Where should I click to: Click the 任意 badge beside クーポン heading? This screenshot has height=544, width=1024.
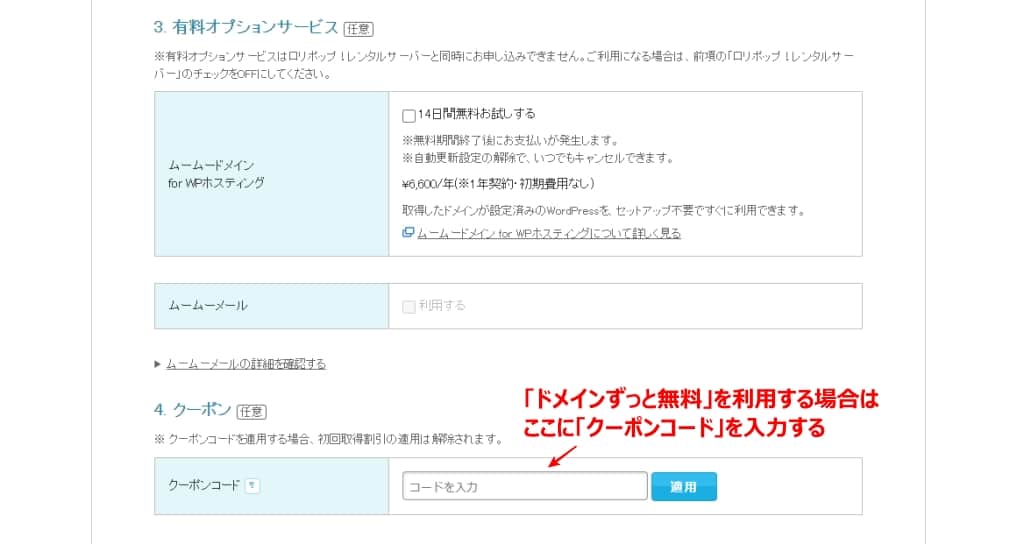(251, 412)
